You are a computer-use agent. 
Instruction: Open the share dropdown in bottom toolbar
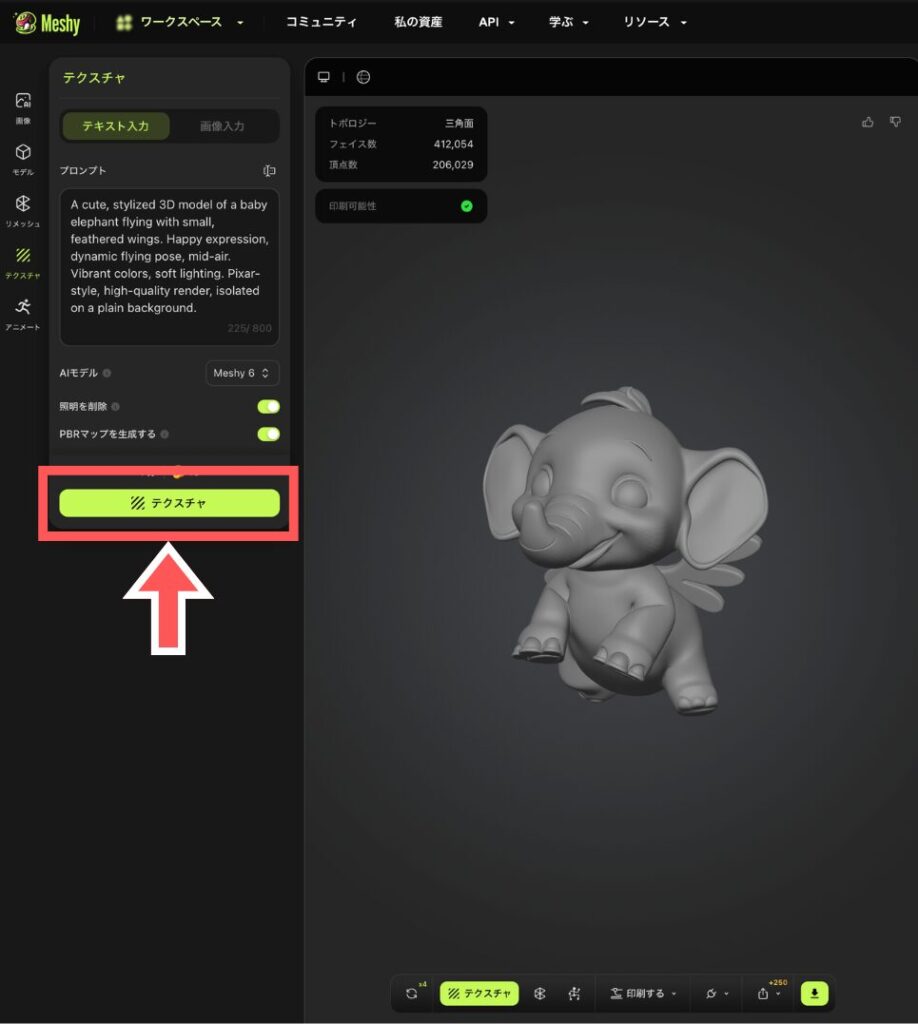point(769,993)
